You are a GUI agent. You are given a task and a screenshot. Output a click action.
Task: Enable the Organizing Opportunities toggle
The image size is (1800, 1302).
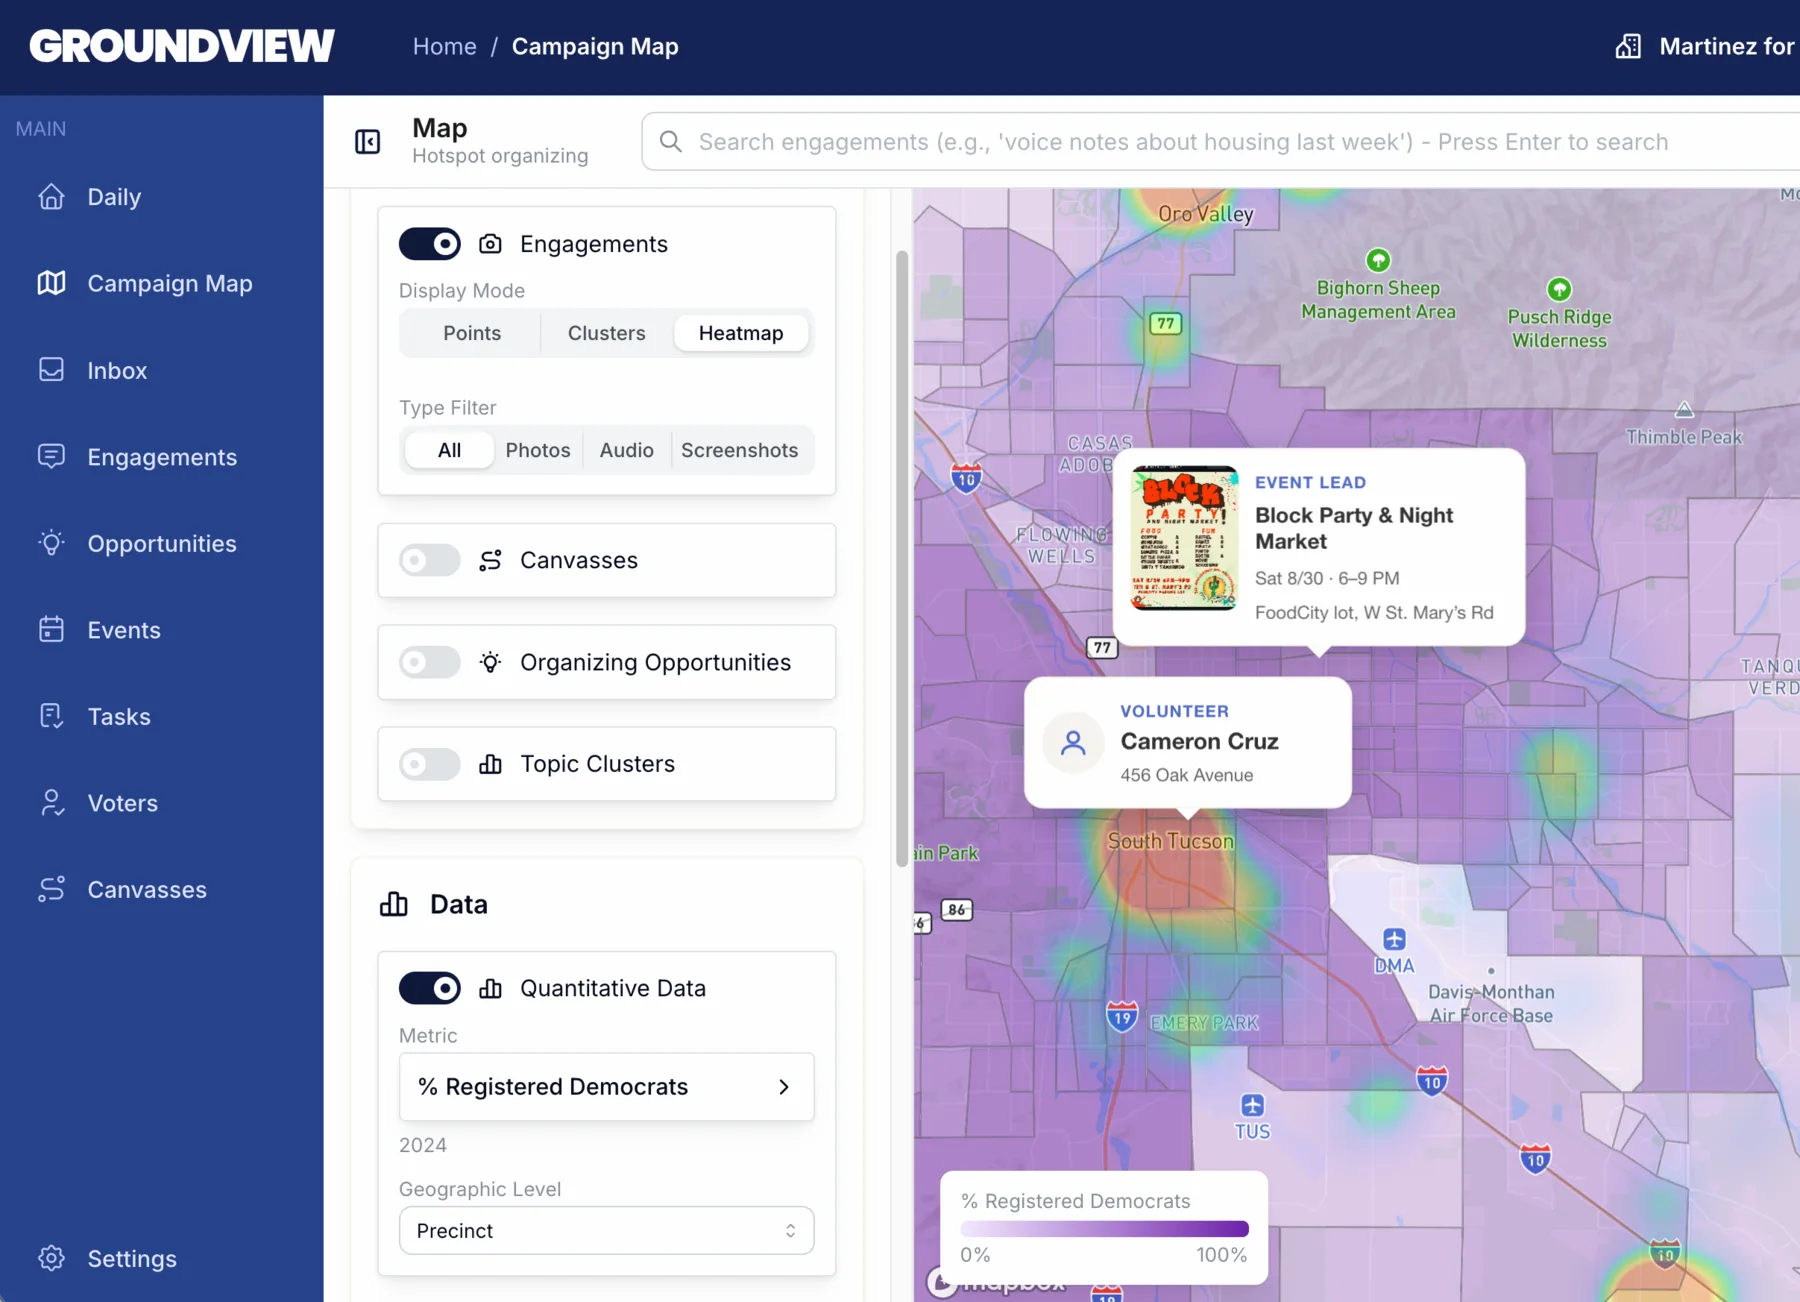pos(430,662)
